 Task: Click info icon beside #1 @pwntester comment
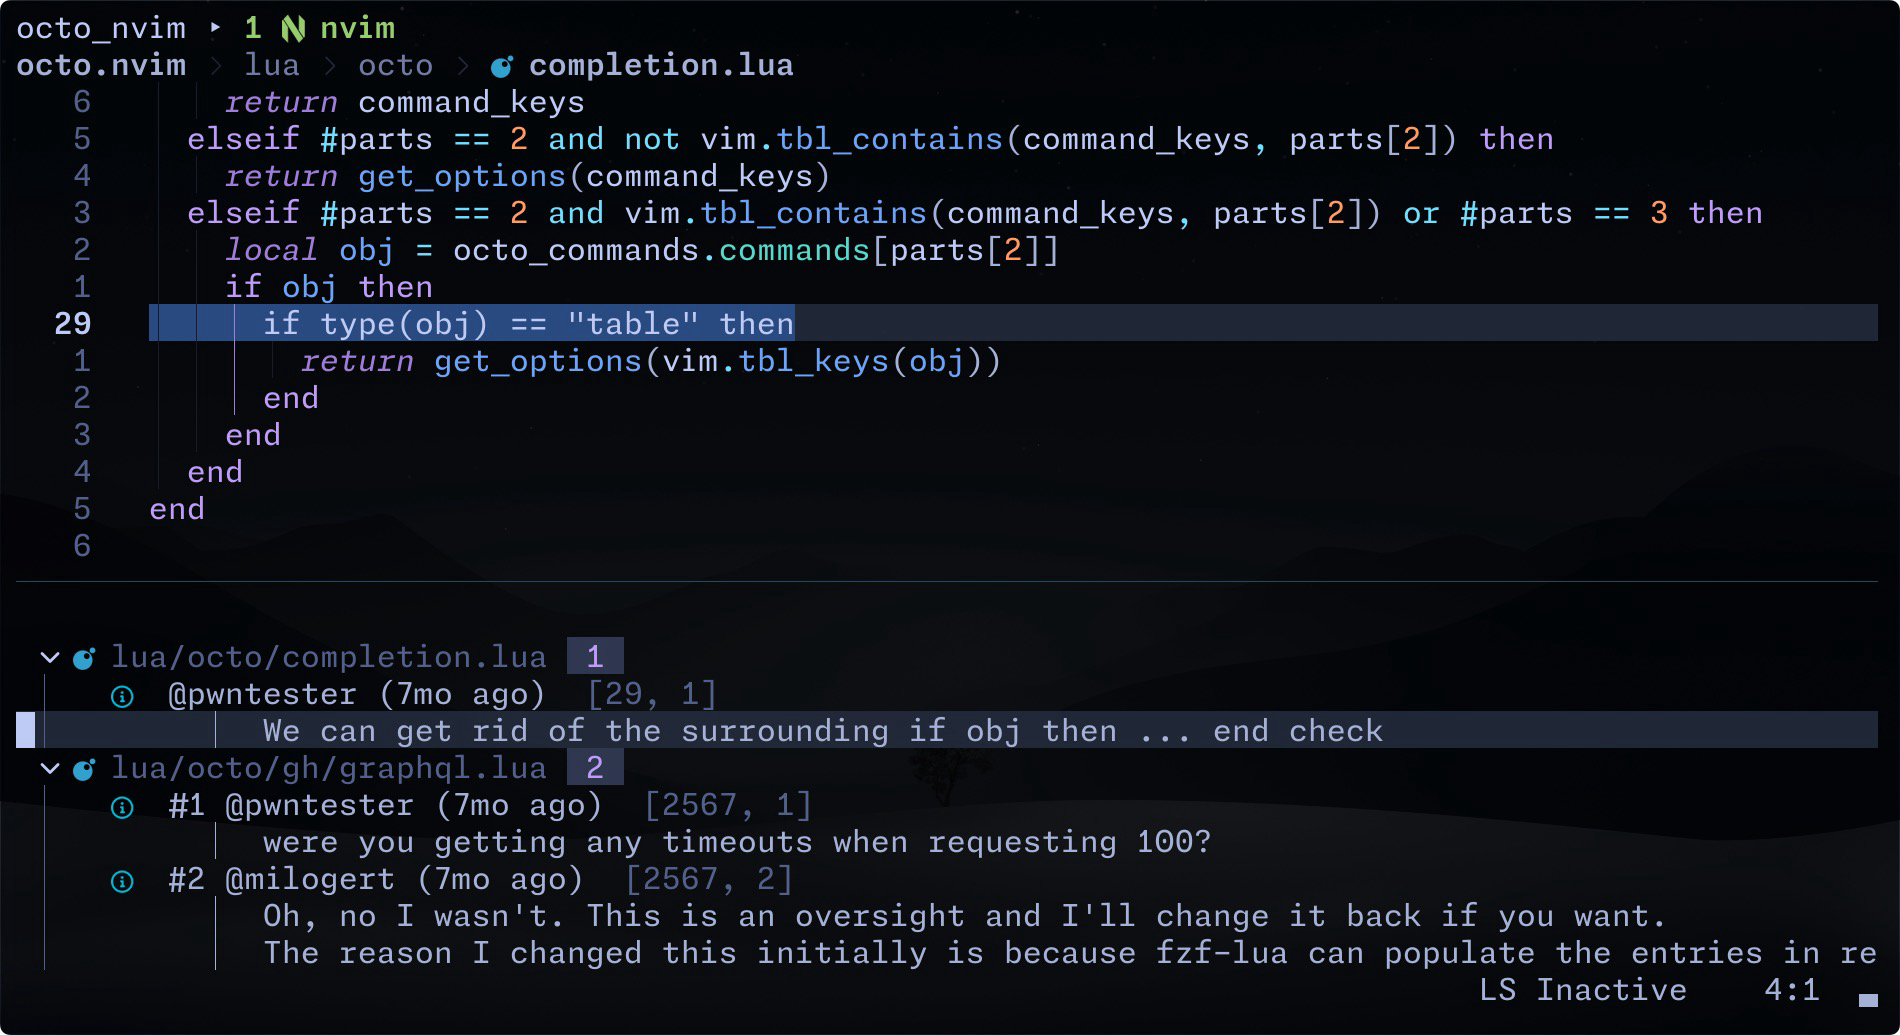(x=122, y=807)
